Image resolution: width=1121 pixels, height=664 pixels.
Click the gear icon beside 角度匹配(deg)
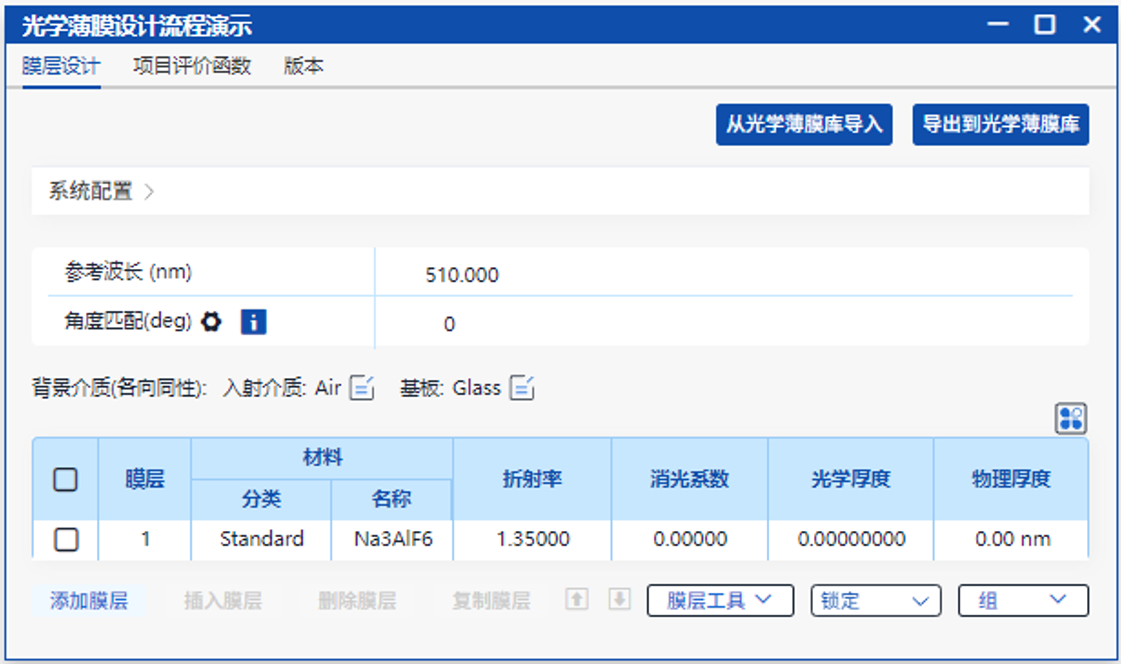(210, 322)
